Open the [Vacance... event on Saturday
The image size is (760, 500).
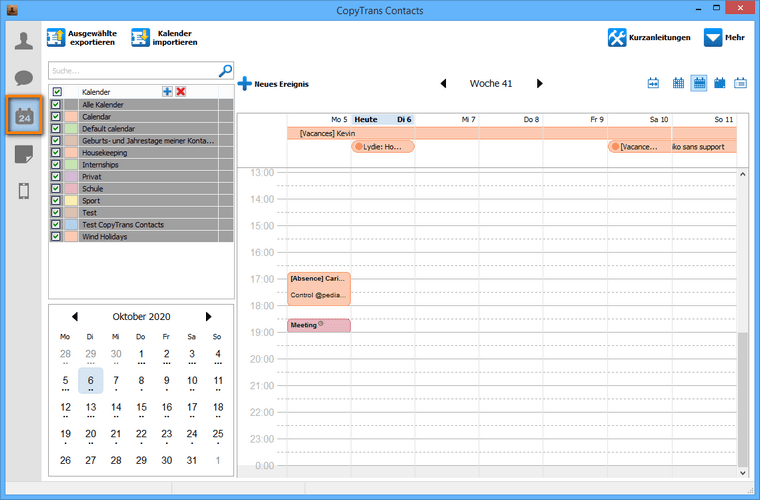[640, 146]
